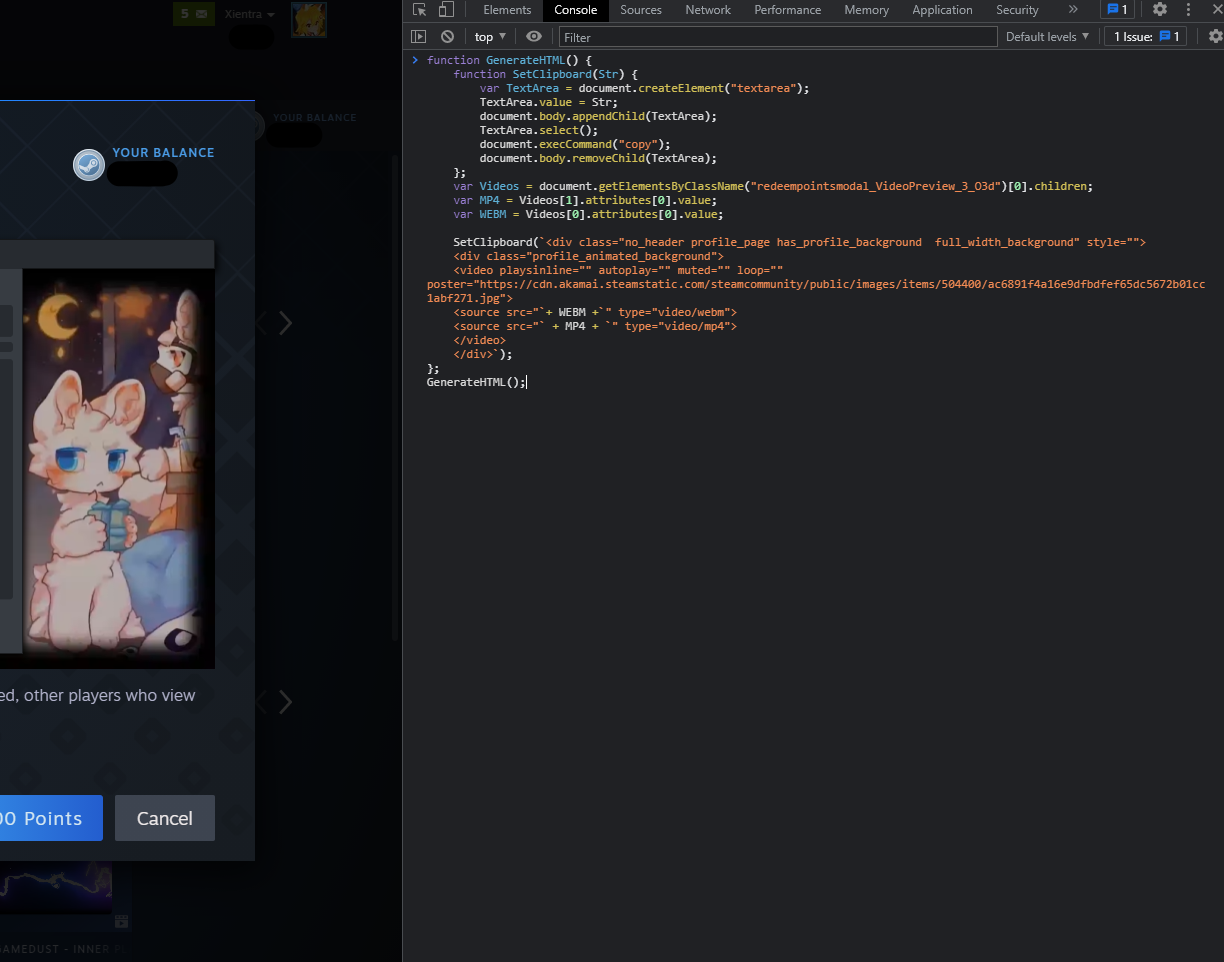Select the Console tab

pyautogui.click(x=576, y=10)
